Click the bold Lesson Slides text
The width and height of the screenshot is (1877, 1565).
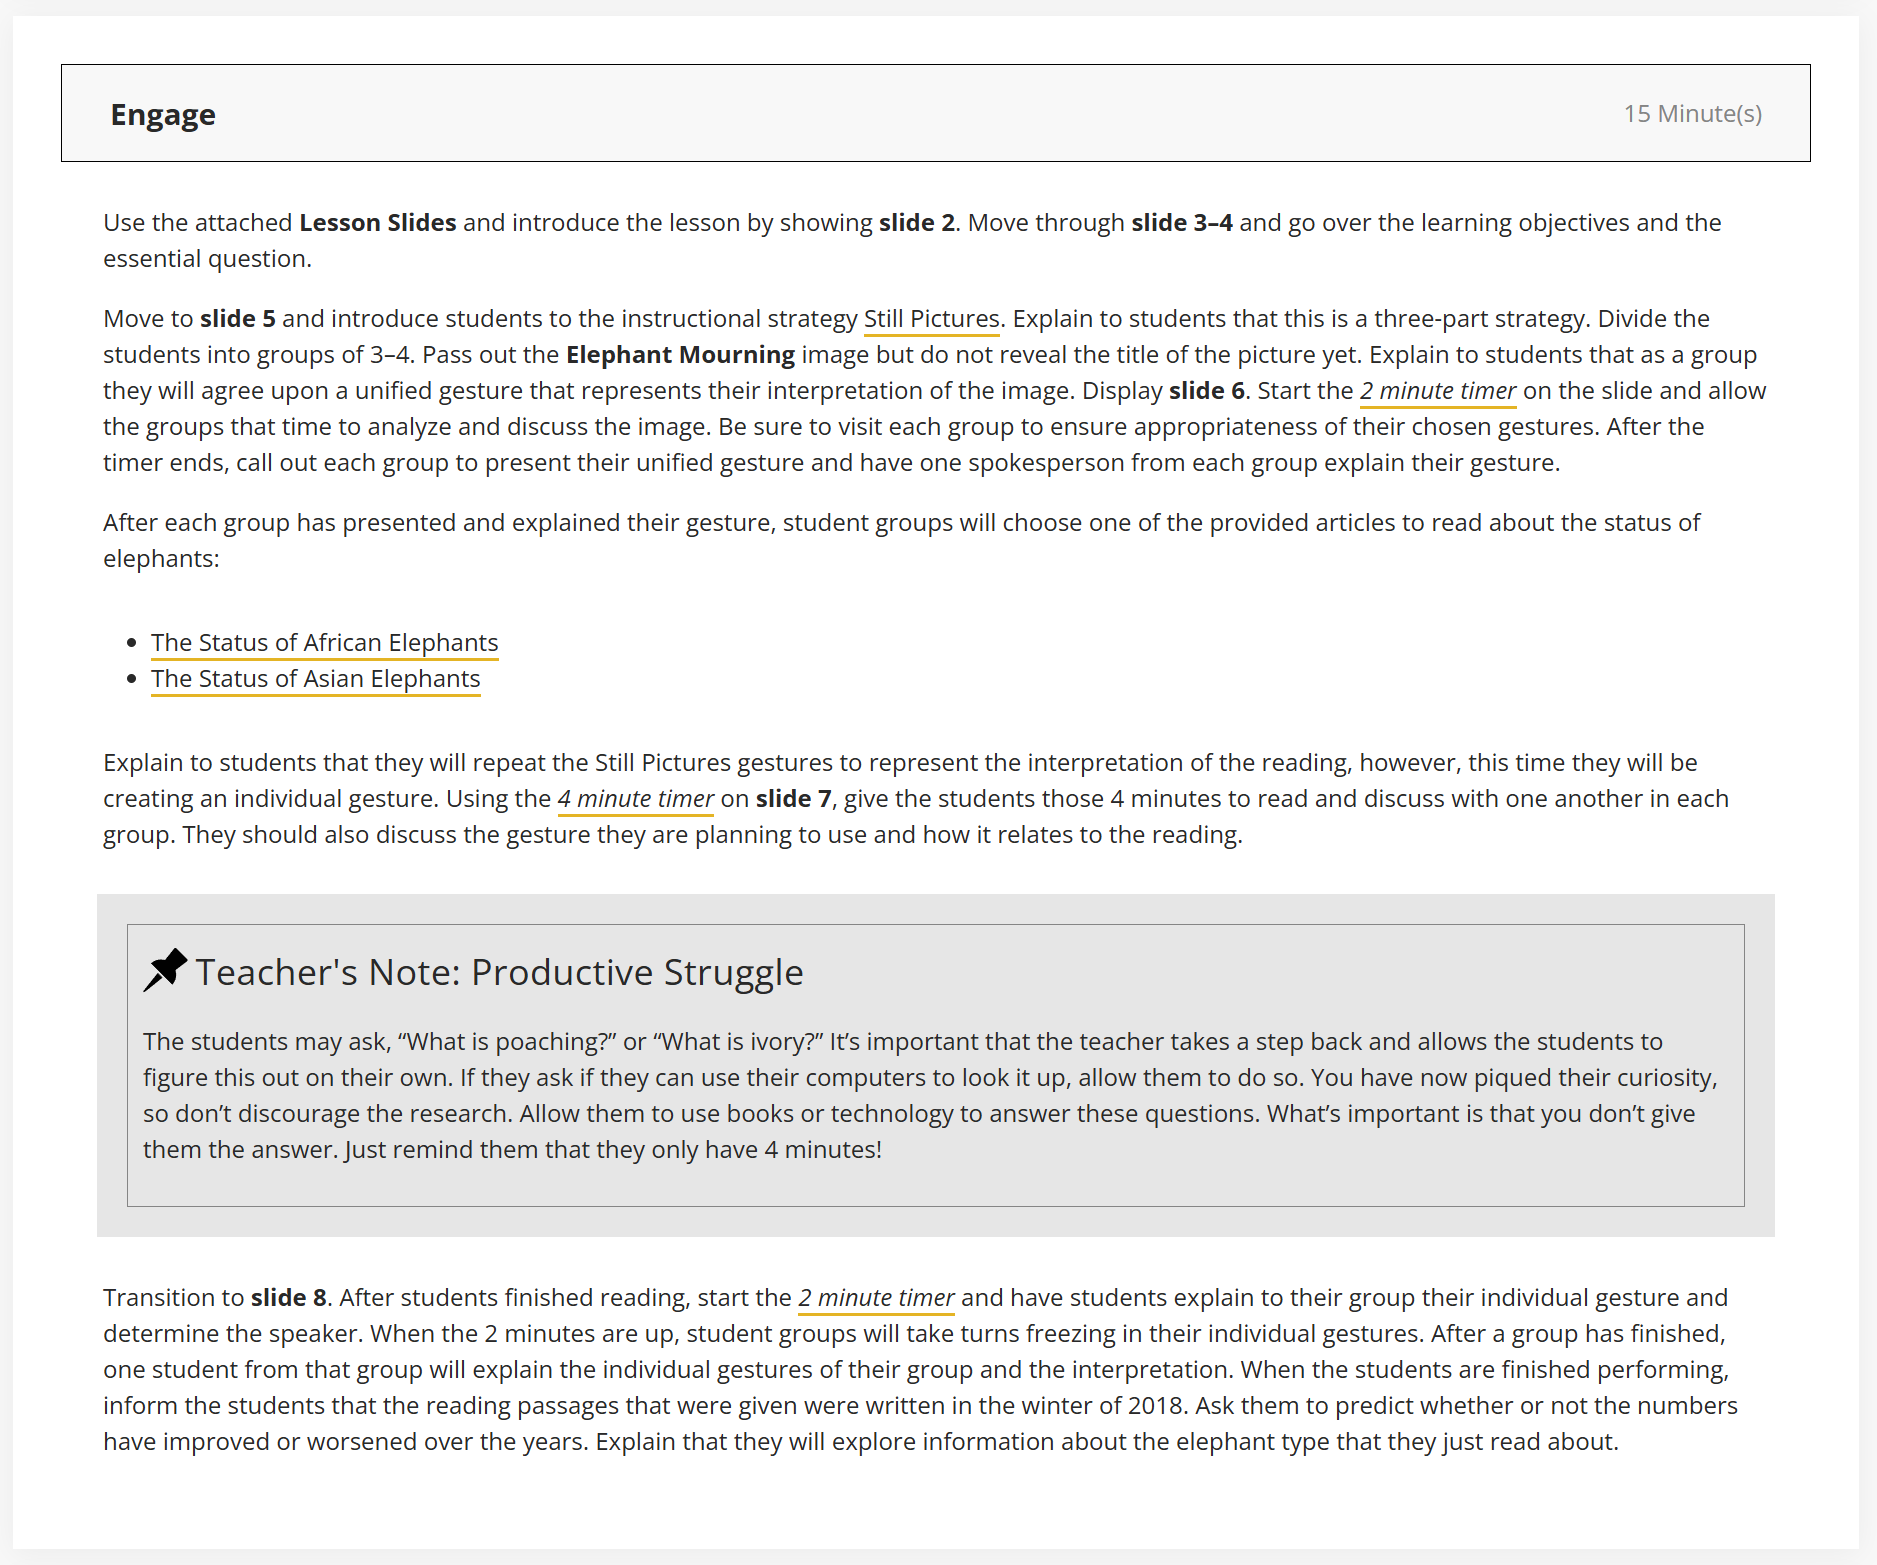[x=377, y=223]
